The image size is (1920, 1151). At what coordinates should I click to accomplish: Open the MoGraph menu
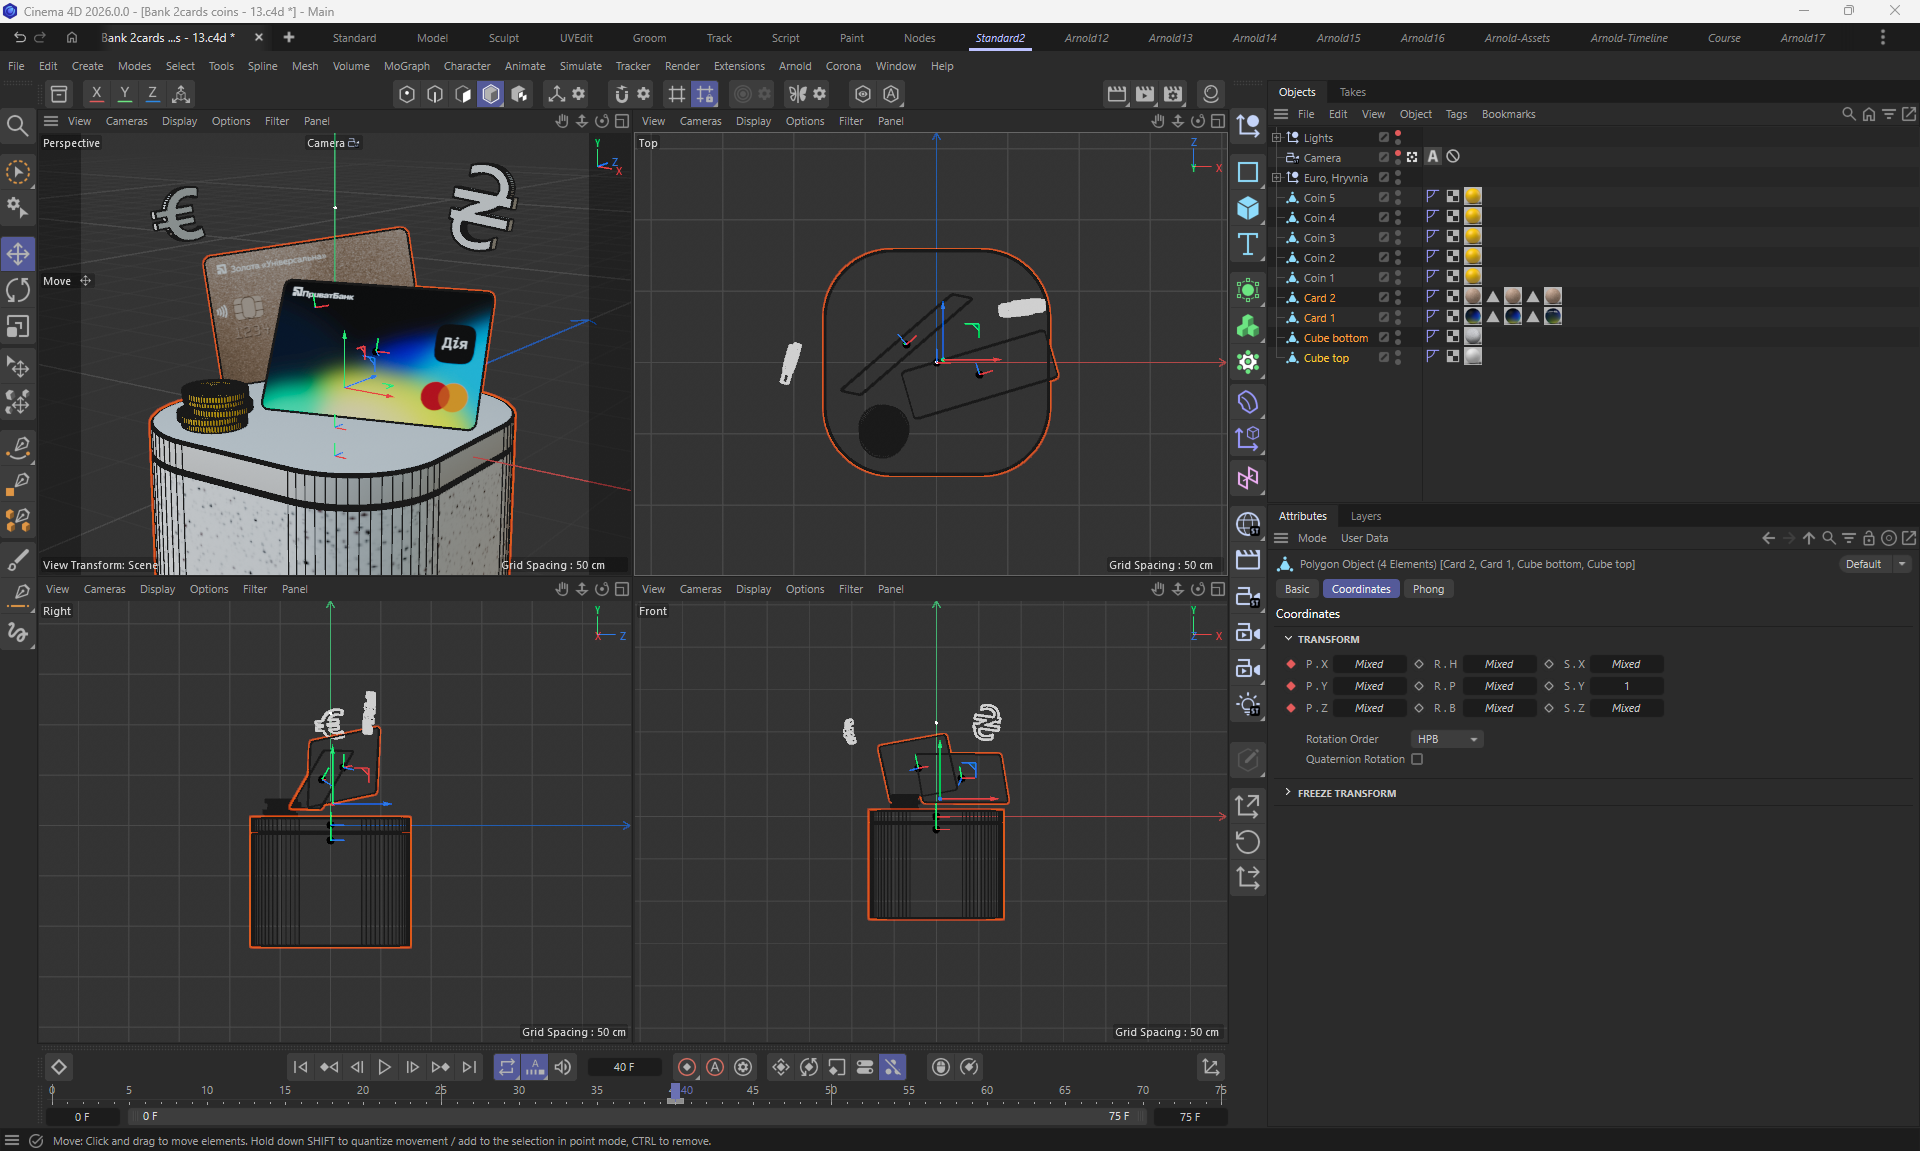pyautogui.click(x=406, y=66)
